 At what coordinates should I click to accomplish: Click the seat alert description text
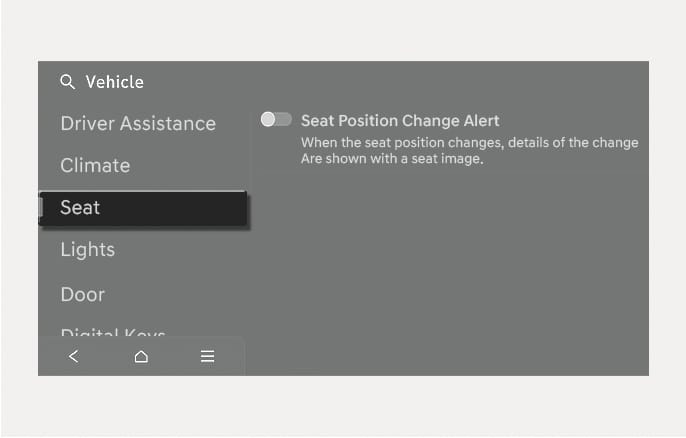(469, 150)
